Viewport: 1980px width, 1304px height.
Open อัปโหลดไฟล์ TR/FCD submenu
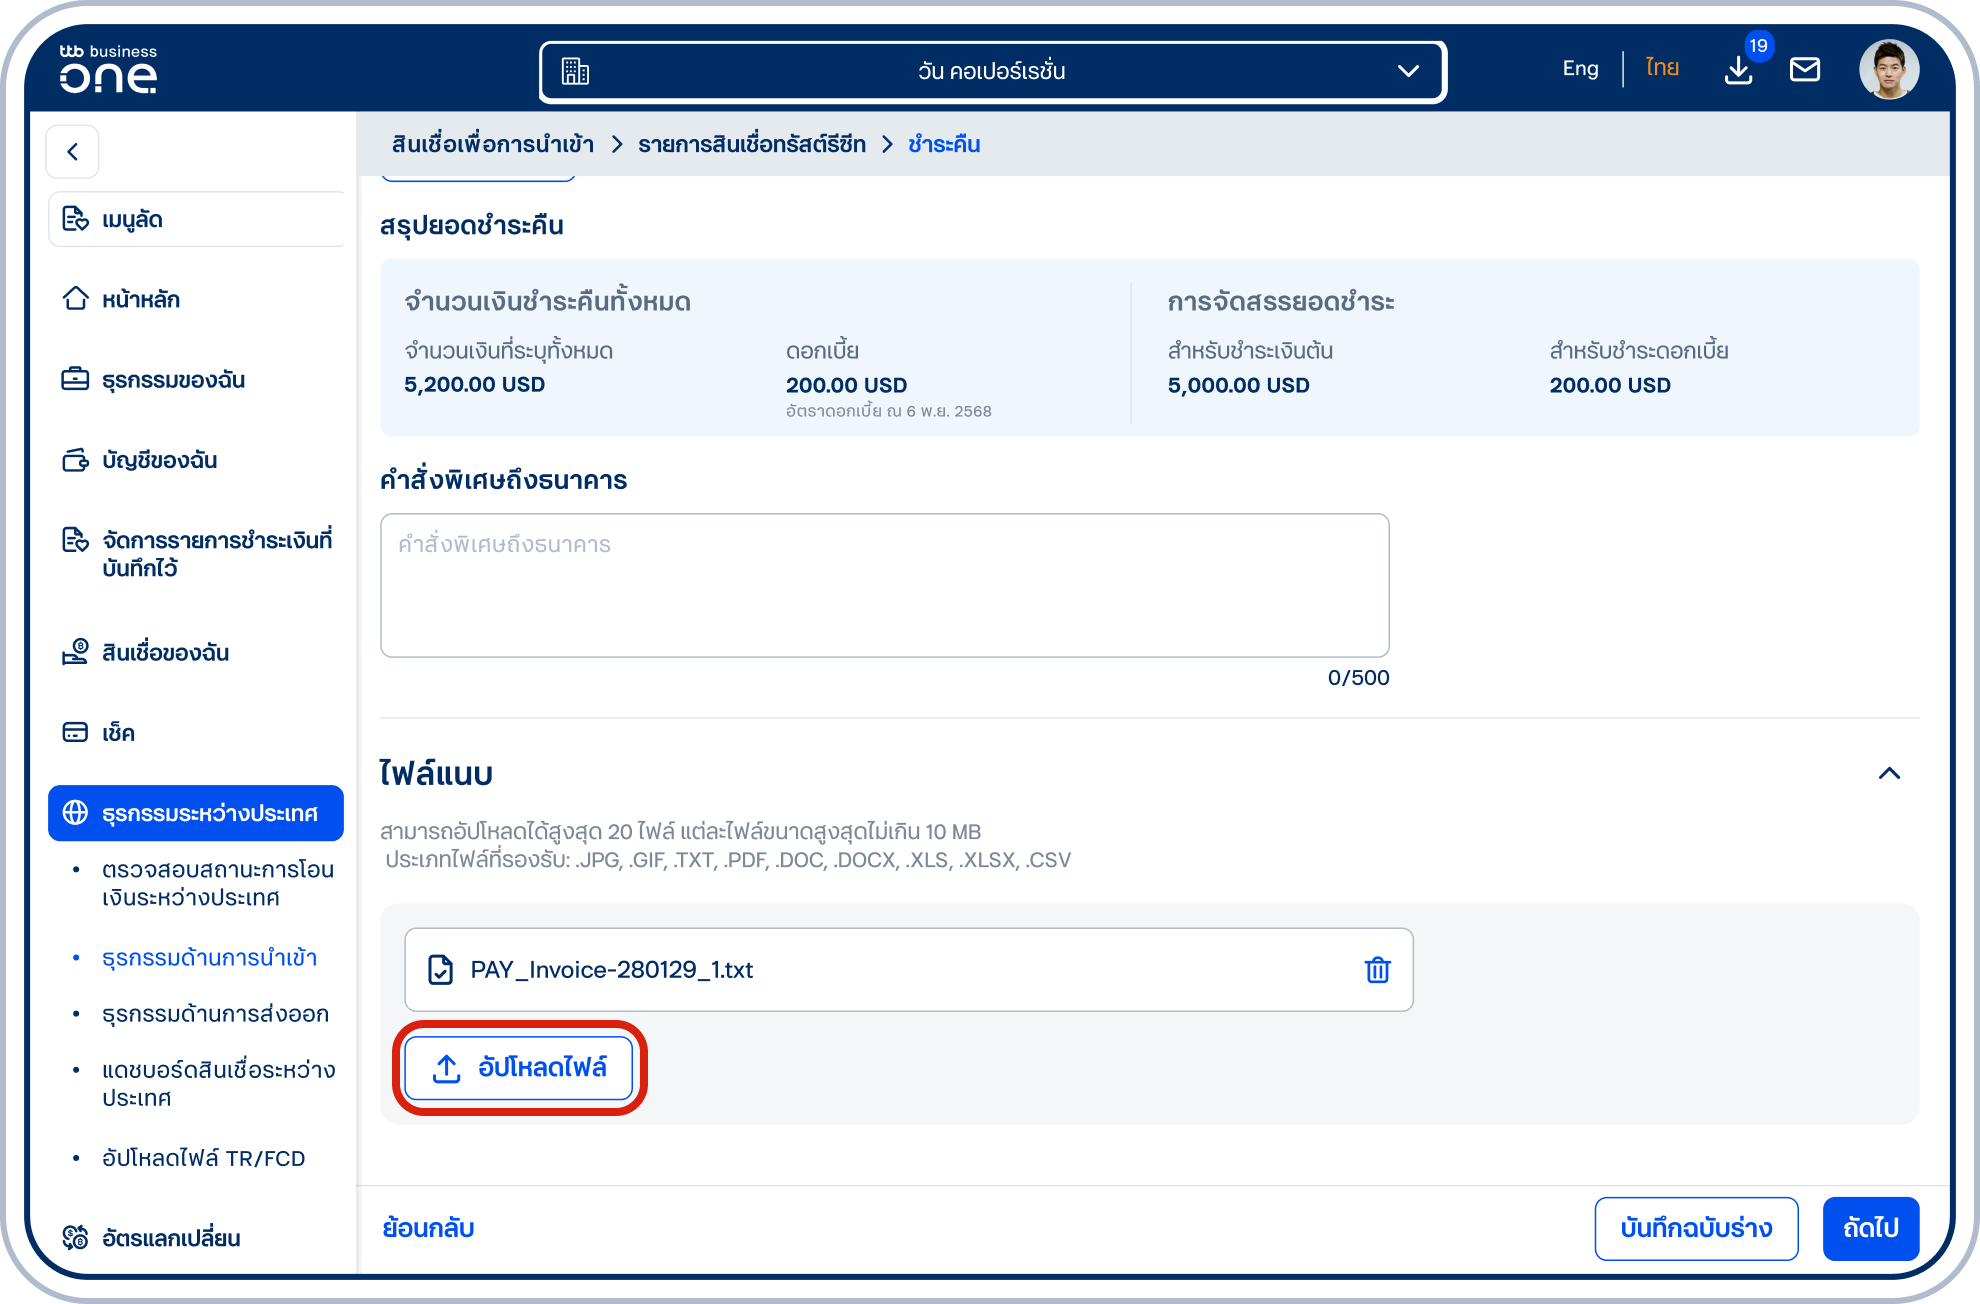[x=203, y=1158]
